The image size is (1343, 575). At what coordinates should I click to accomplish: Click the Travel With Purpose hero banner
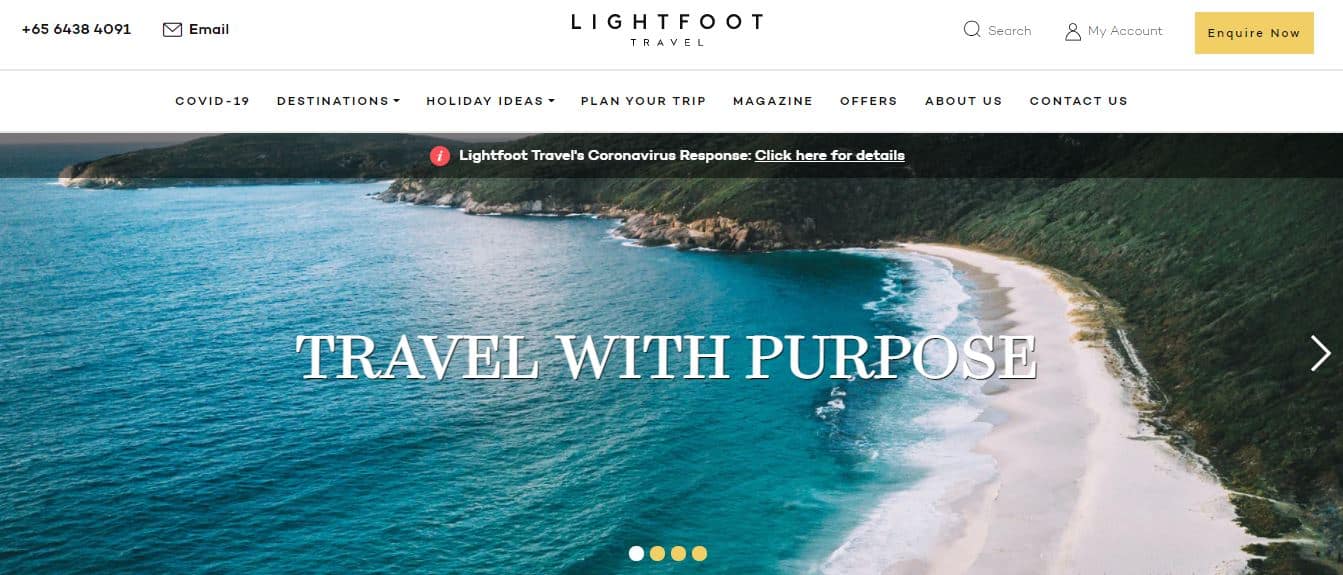pyautogui.click(x=667, y=356)
